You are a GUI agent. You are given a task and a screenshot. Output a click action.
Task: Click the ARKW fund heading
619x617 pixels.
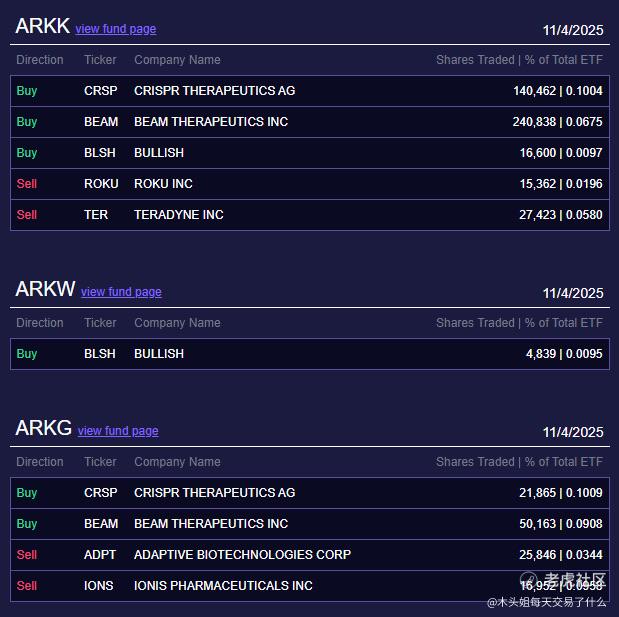(45, 290)
